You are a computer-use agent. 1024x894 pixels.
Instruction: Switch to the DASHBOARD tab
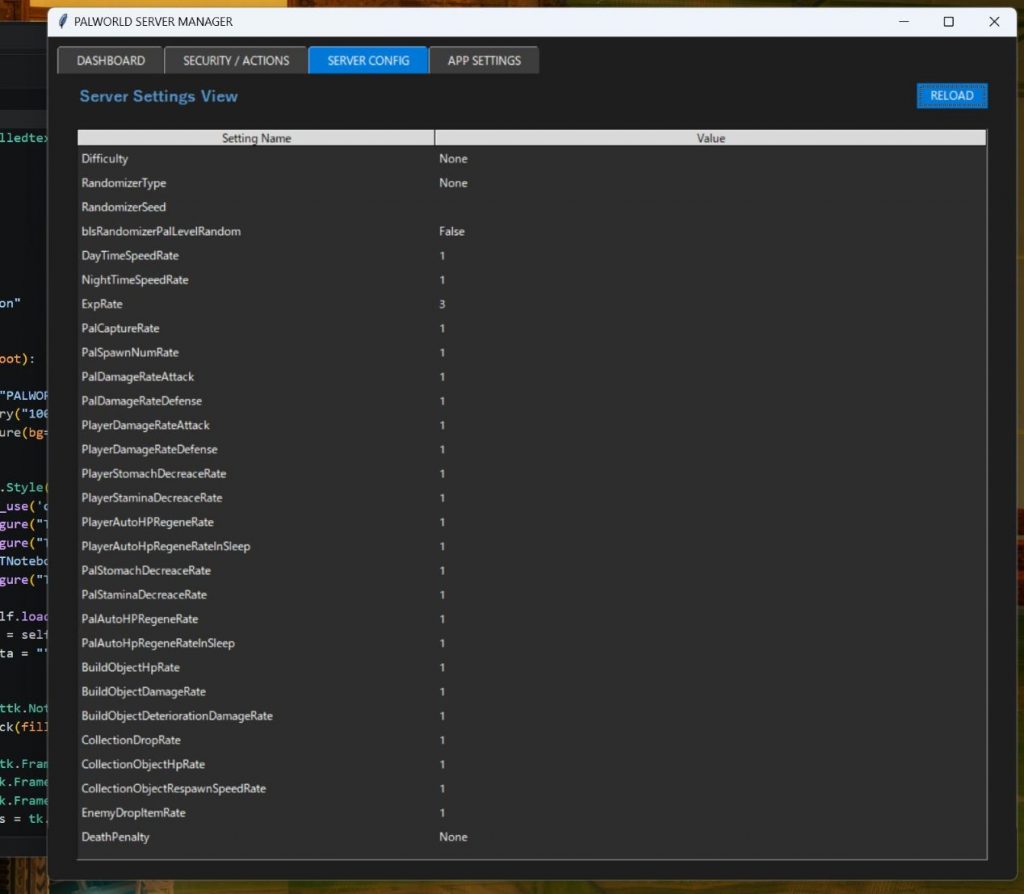110,61
